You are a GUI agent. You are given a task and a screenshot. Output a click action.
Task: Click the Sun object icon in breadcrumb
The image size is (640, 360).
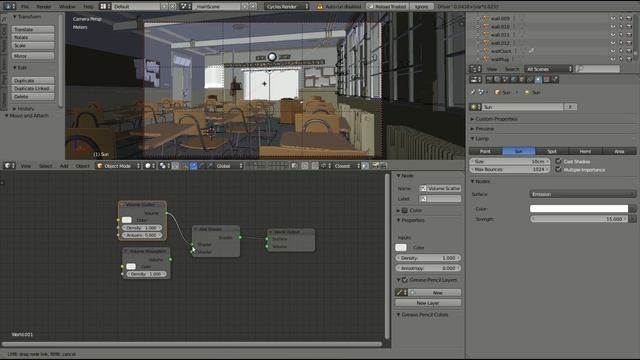[498, 93]
